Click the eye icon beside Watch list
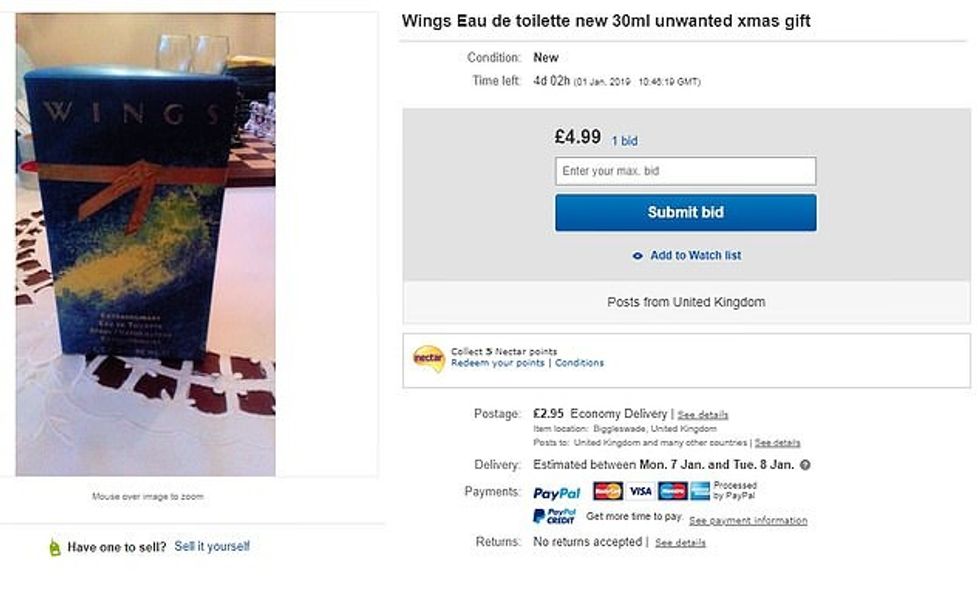 point(638,256)
